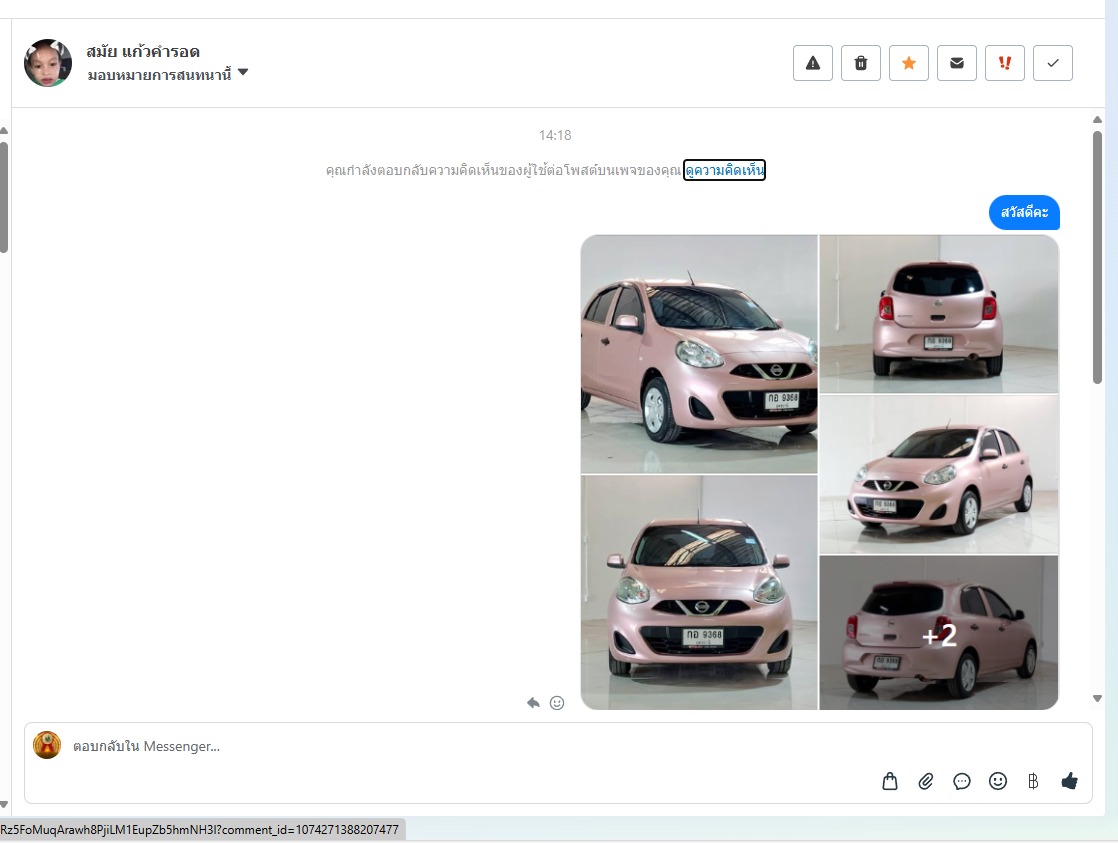Click the reply arrow beside the photo message

coord(534,703)
